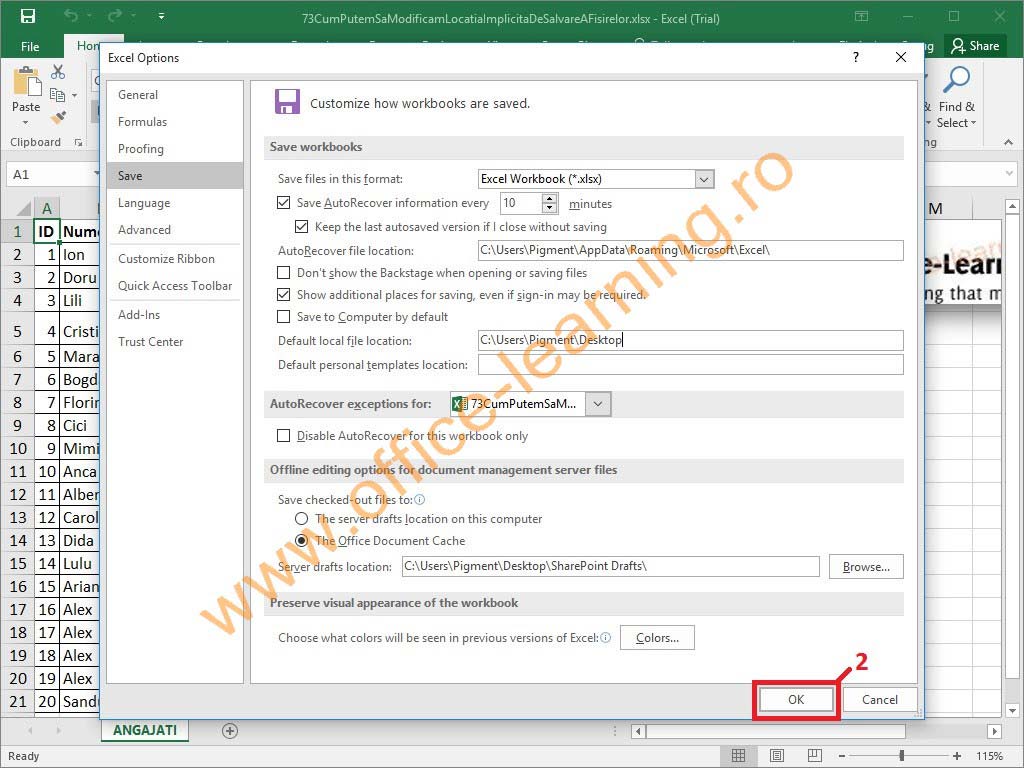Open the Advanced category in Excel Options
The height and width of the screenshot is (768, 1024).
tap(175, 230)
